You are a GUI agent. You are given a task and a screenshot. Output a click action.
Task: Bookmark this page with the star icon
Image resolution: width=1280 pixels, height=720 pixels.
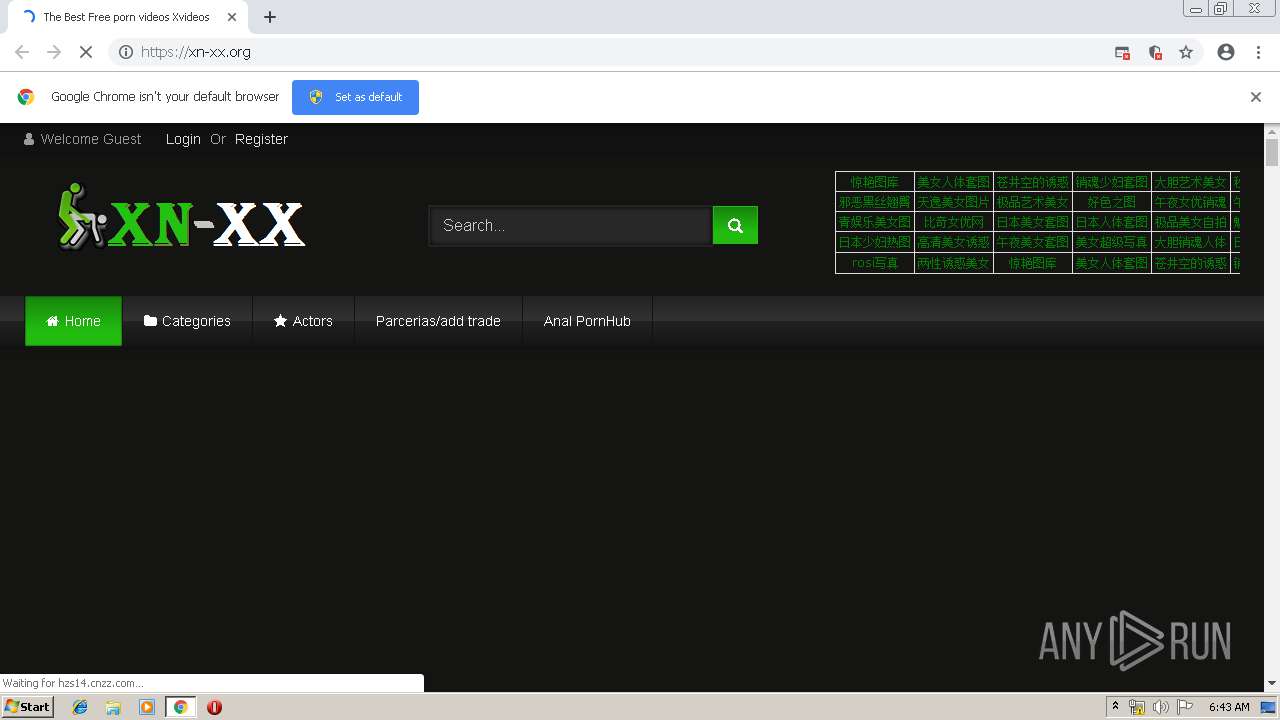click(x=1186, y=52)
